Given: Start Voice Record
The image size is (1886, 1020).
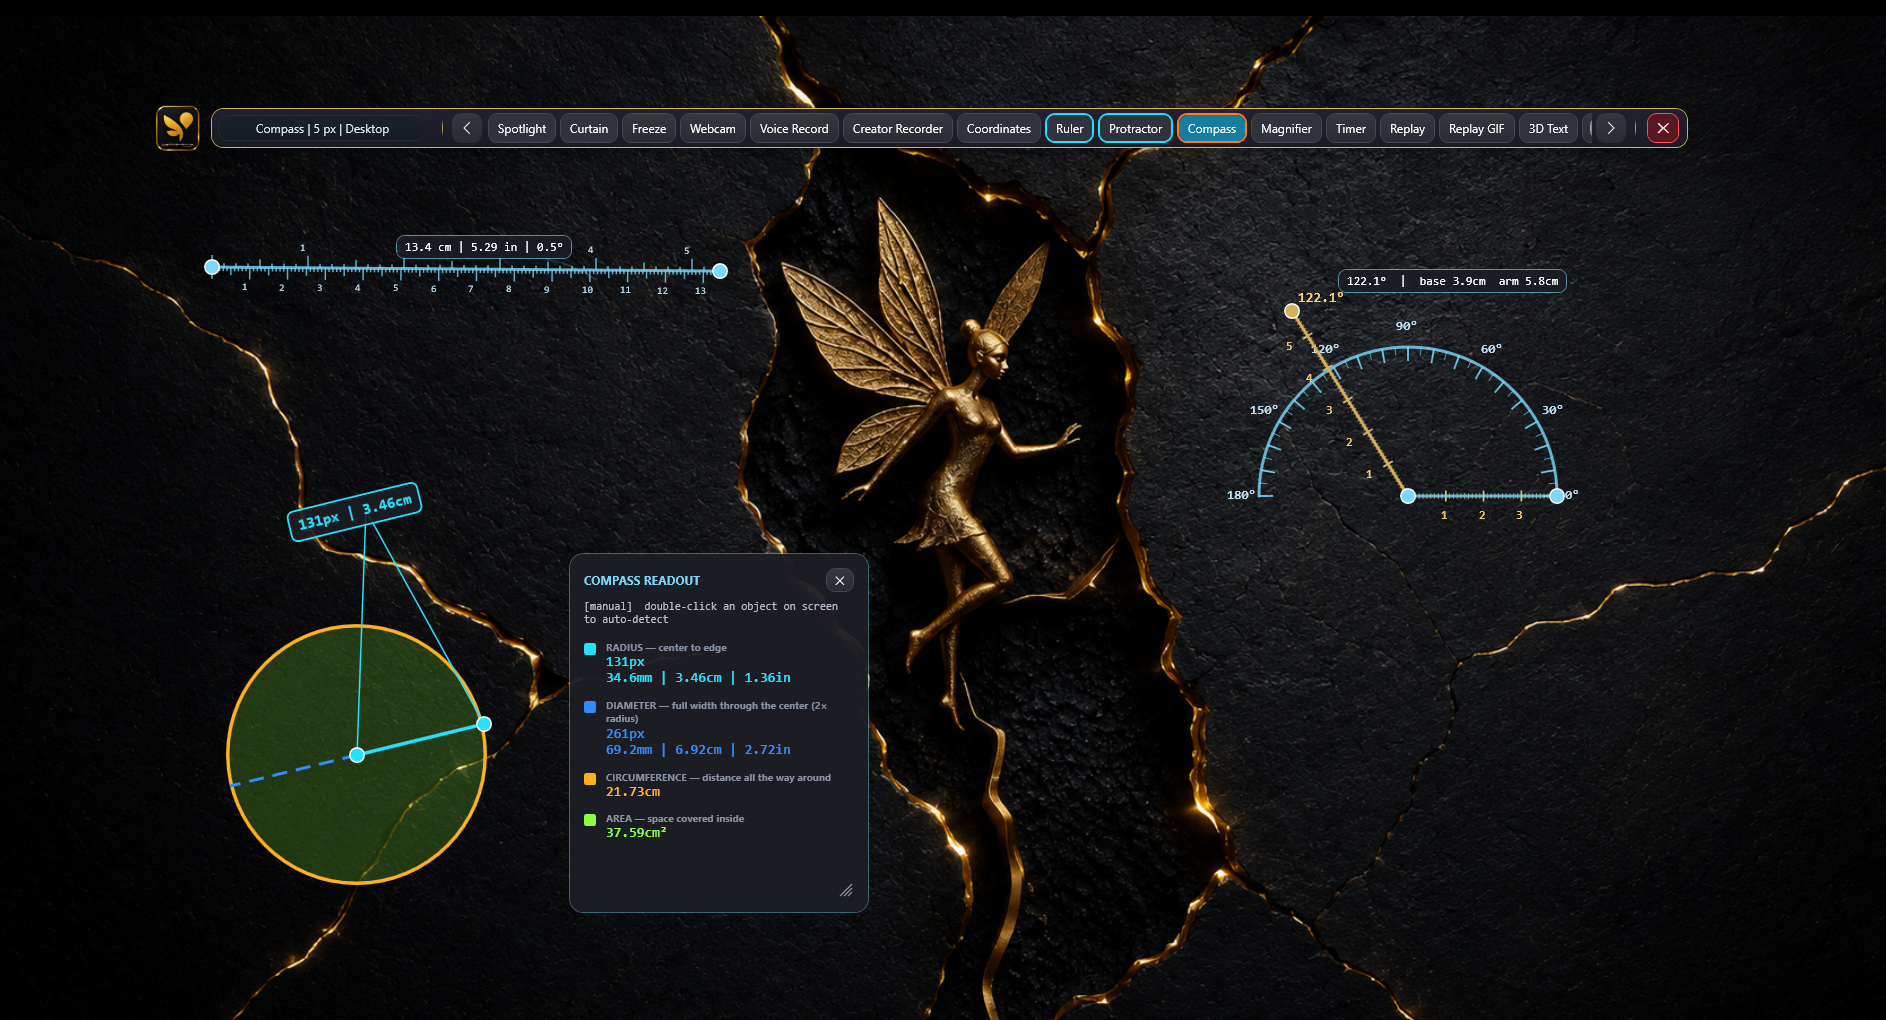Looking at the screenshot, I should click(x=794, y=128).
